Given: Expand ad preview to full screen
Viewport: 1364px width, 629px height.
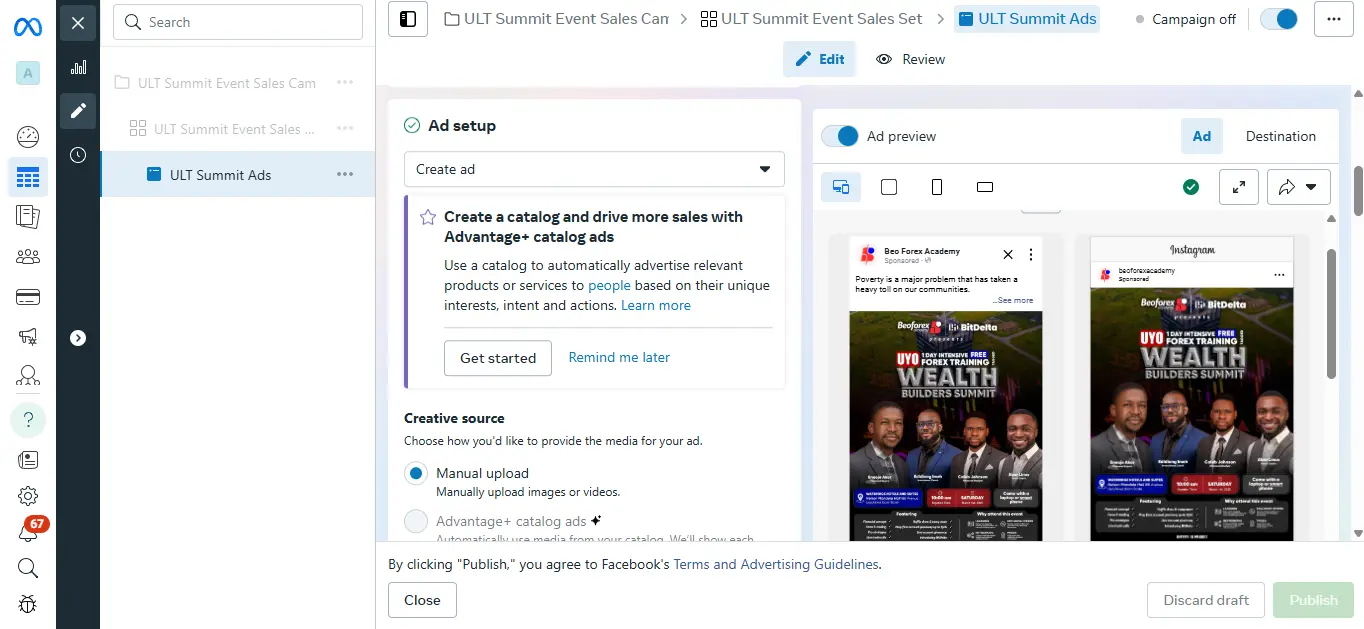Looking at the screenshot, I should [1239, 187].
